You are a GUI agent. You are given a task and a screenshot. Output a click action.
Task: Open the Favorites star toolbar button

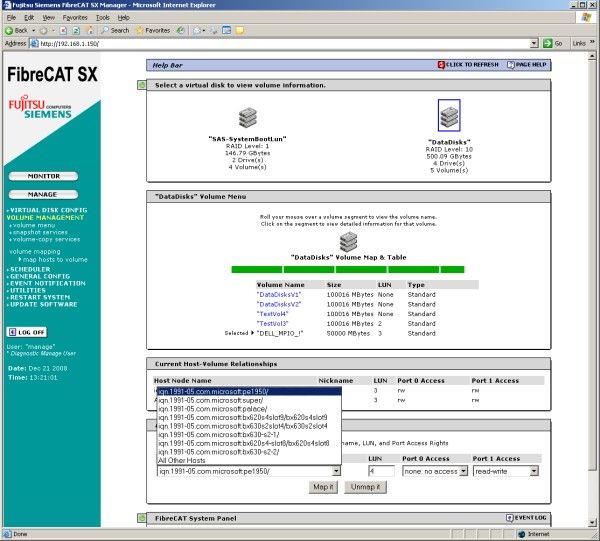(x=153, y=30)
